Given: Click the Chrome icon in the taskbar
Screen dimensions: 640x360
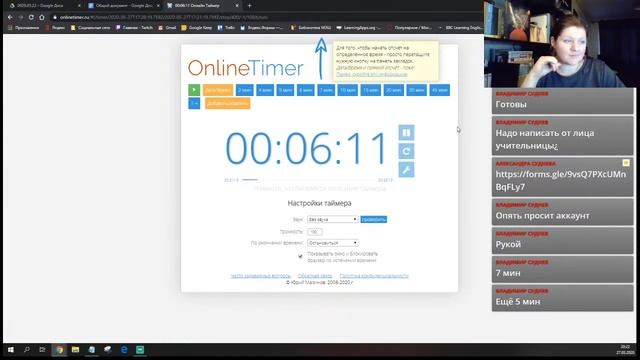Looking at the screenshot, I should click(x=59, y=350).
